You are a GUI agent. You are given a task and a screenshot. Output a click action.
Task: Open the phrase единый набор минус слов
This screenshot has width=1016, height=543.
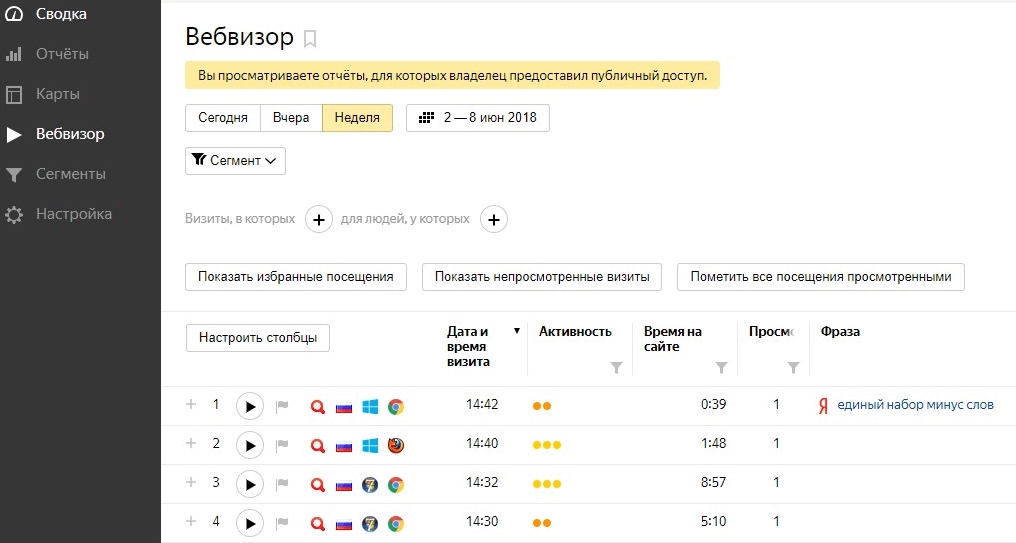(915, 405)
